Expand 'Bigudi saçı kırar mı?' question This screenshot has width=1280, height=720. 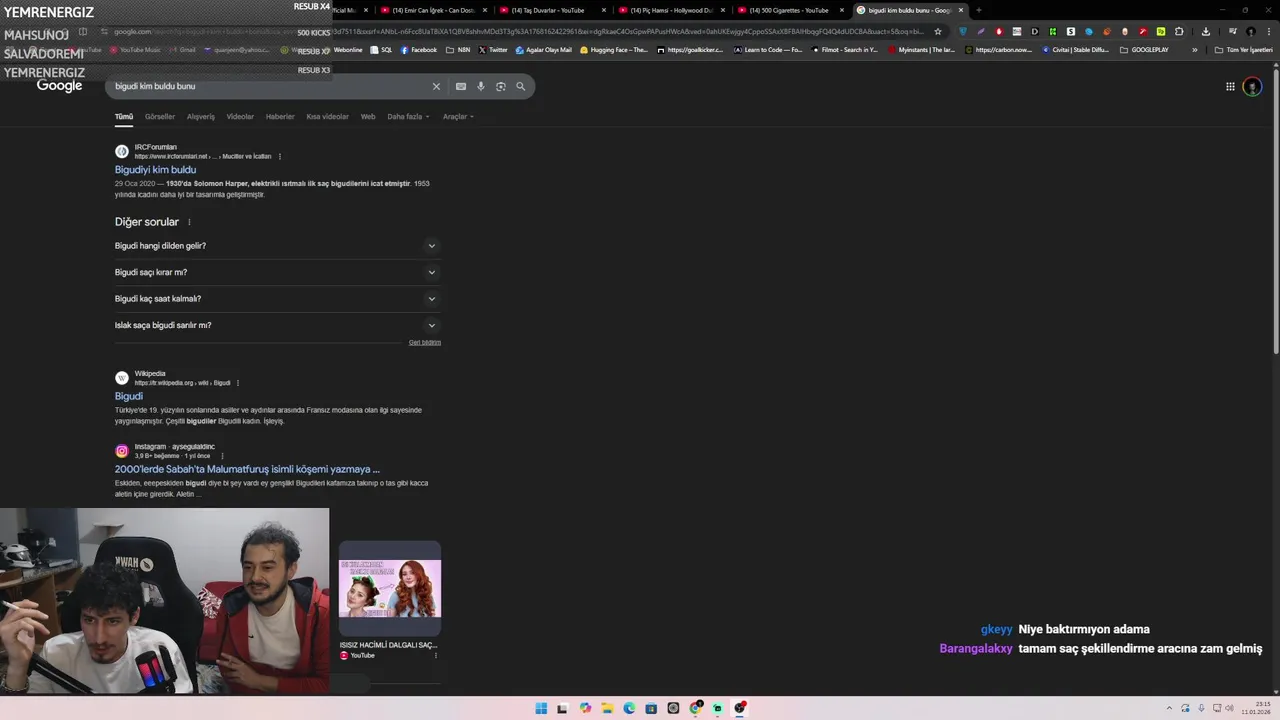(x=277, y=272)
